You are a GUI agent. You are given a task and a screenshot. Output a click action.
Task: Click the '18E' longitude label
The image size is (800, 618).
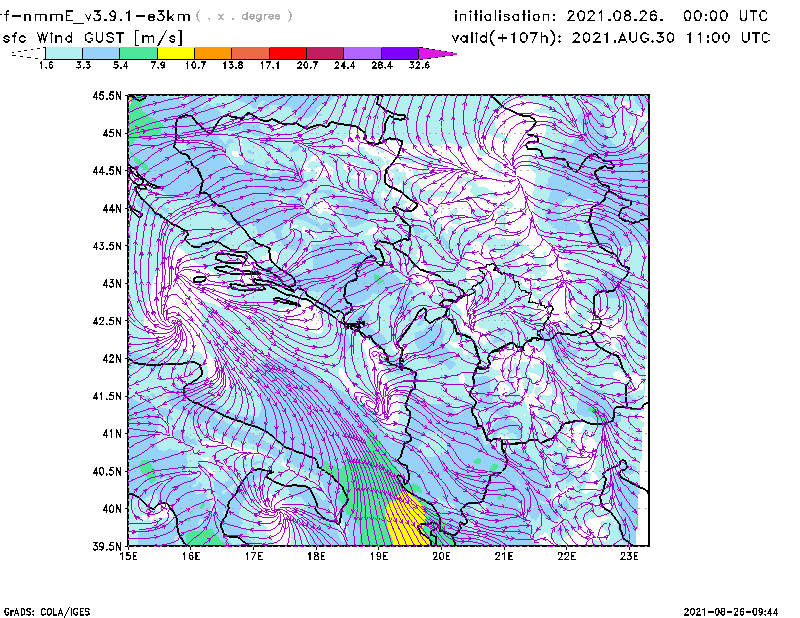click(316, 556)
